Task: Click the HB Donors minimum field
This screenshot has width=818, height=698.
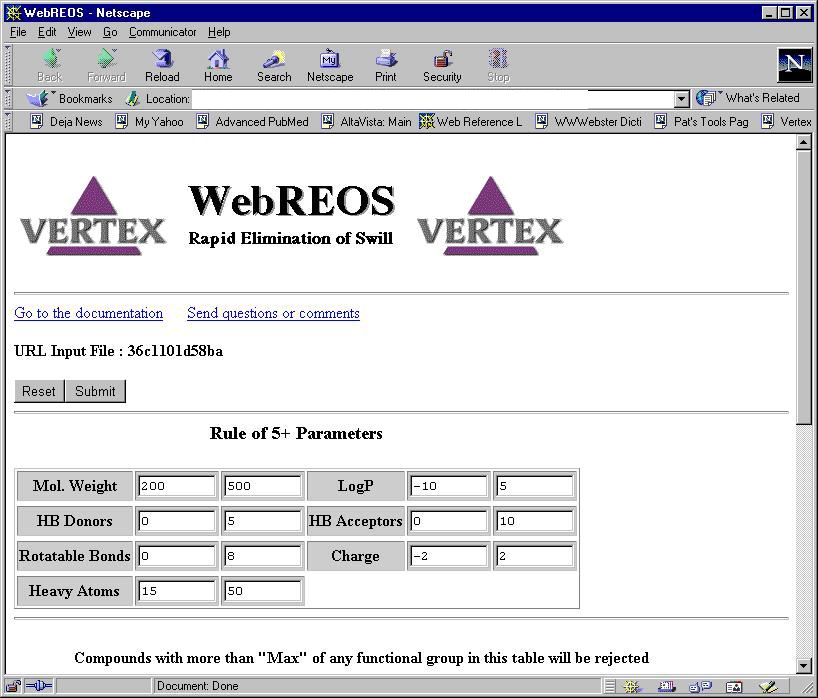Action: pos(177,521)
